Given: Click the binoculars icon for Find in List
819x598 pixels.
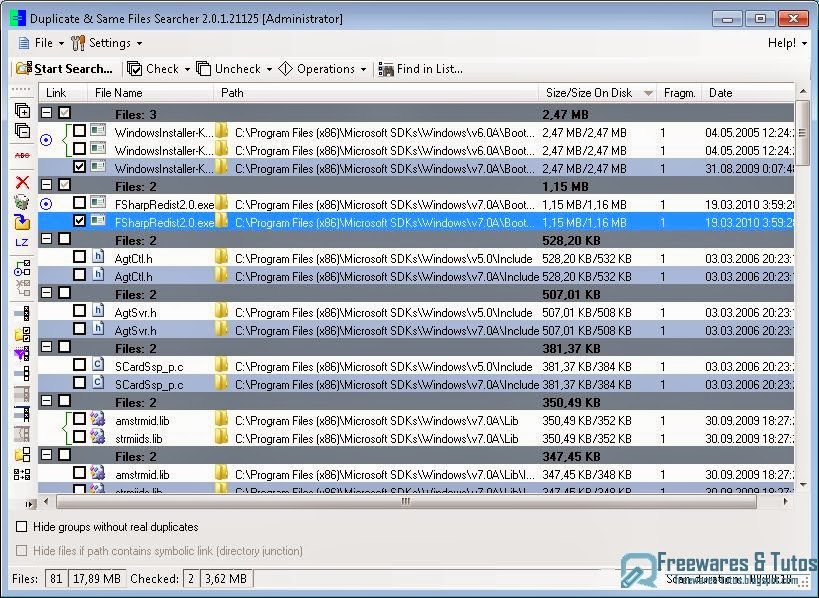Looking at the screenshot, I should [385, 69].
